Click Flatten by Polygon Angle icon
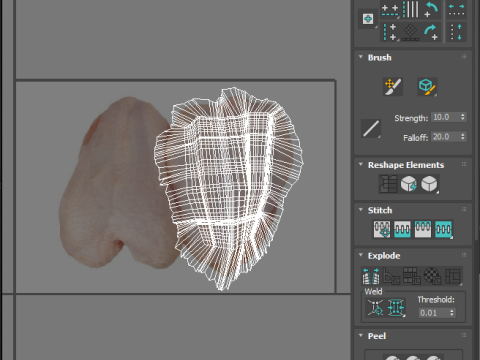480x360 pixels. (391, 276)
